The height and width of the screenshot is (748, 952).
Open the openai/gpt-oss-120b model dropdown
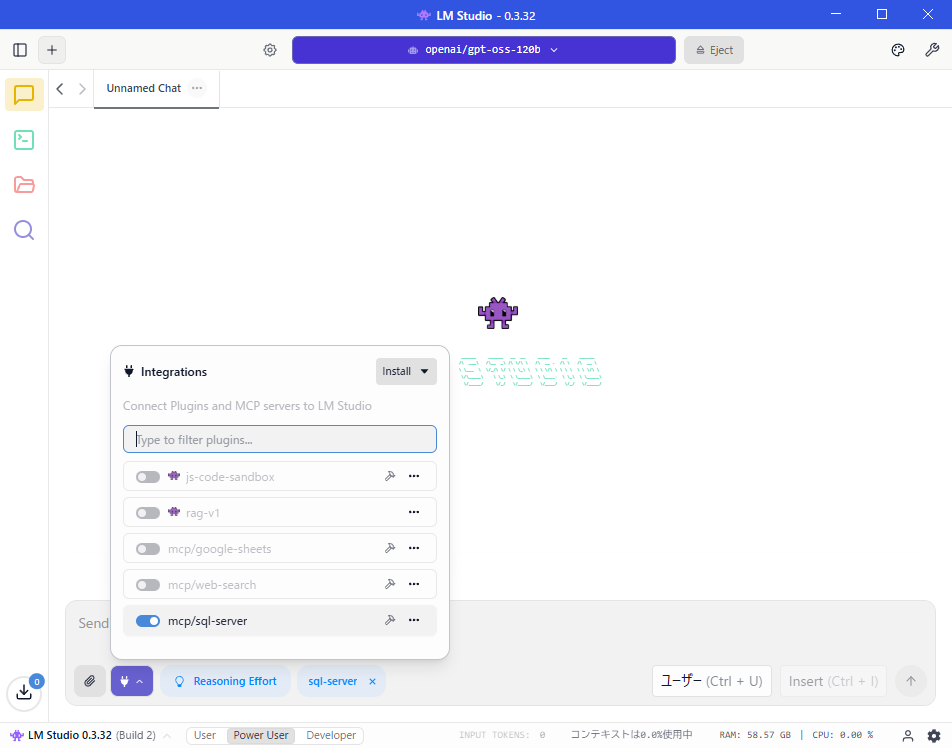(483, 49)
